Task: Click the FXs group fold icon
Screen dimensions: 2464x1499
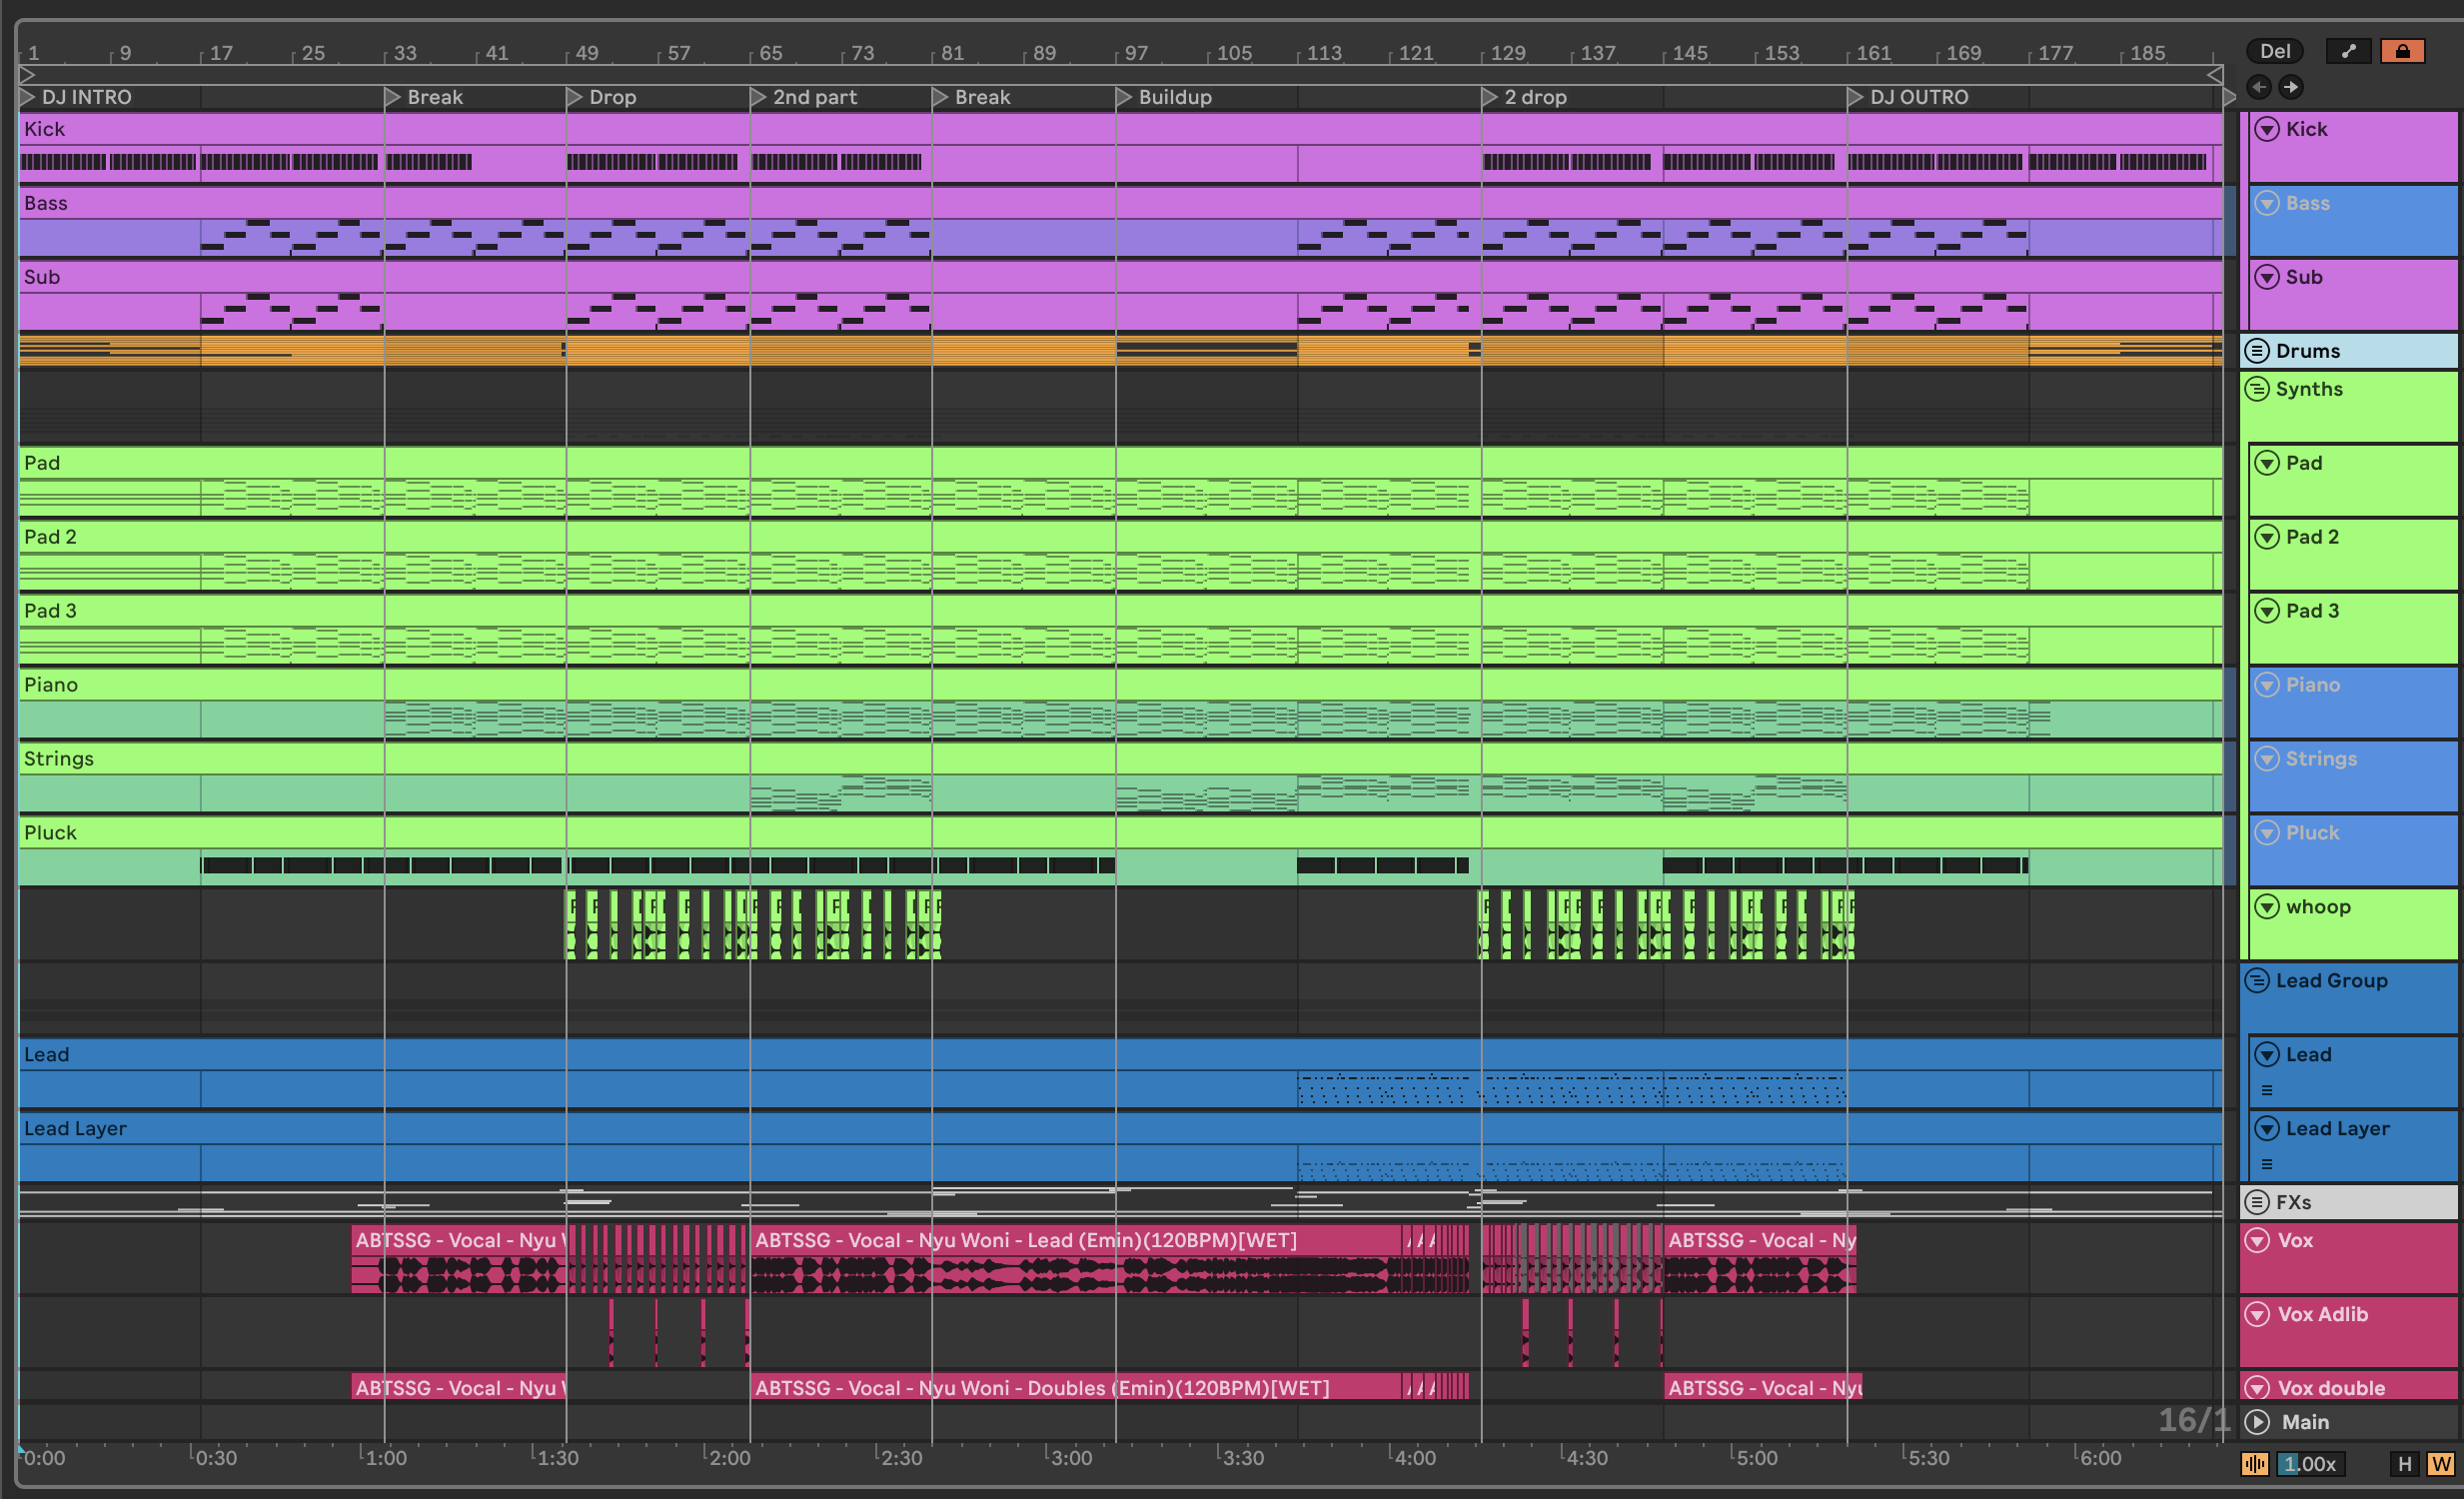Action: pyautogui.click(x=2257, y=1202)
